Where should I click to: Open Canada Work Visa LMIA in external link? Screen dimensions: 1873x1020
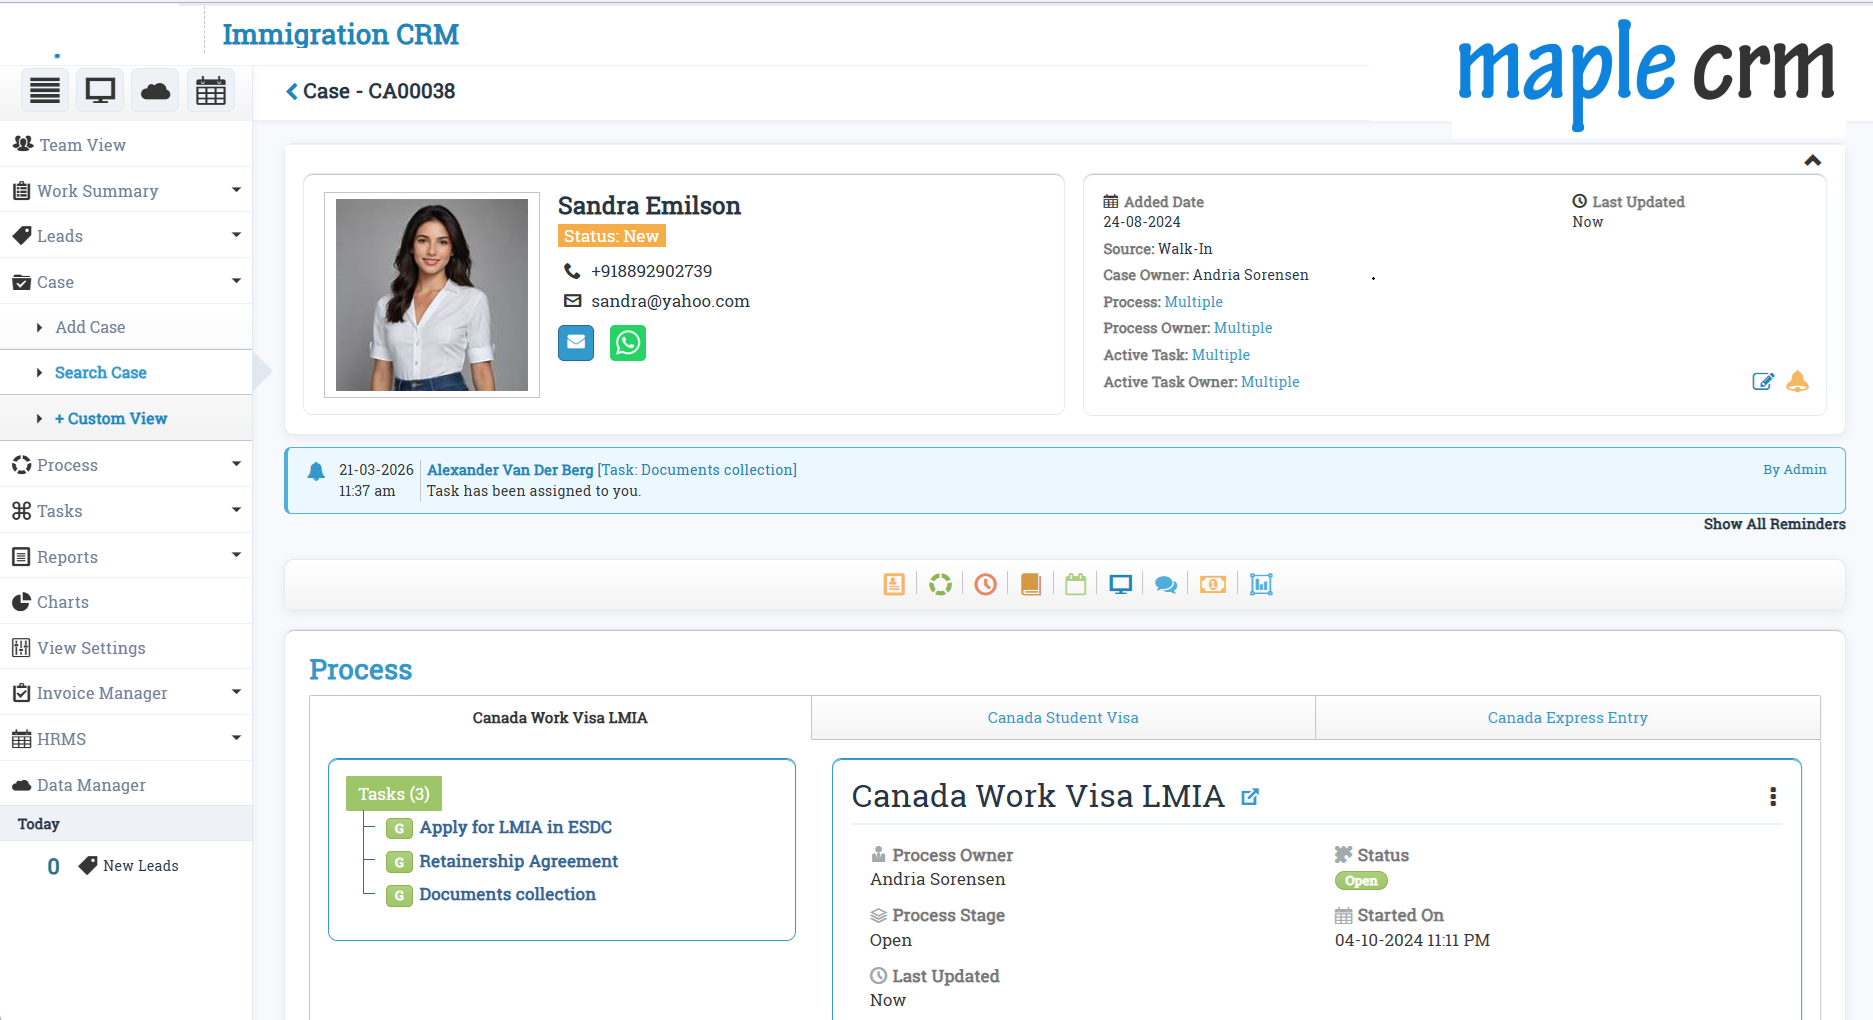pyautogui.click(x=1250, y=797)
